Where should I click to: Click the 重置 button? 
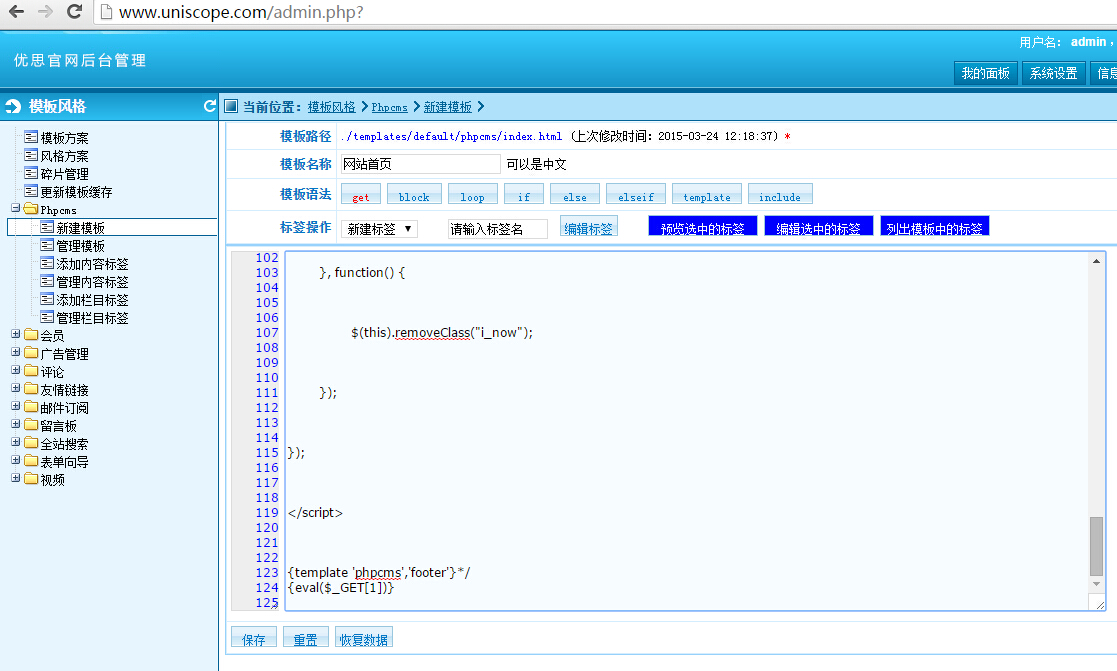point(306,638)
